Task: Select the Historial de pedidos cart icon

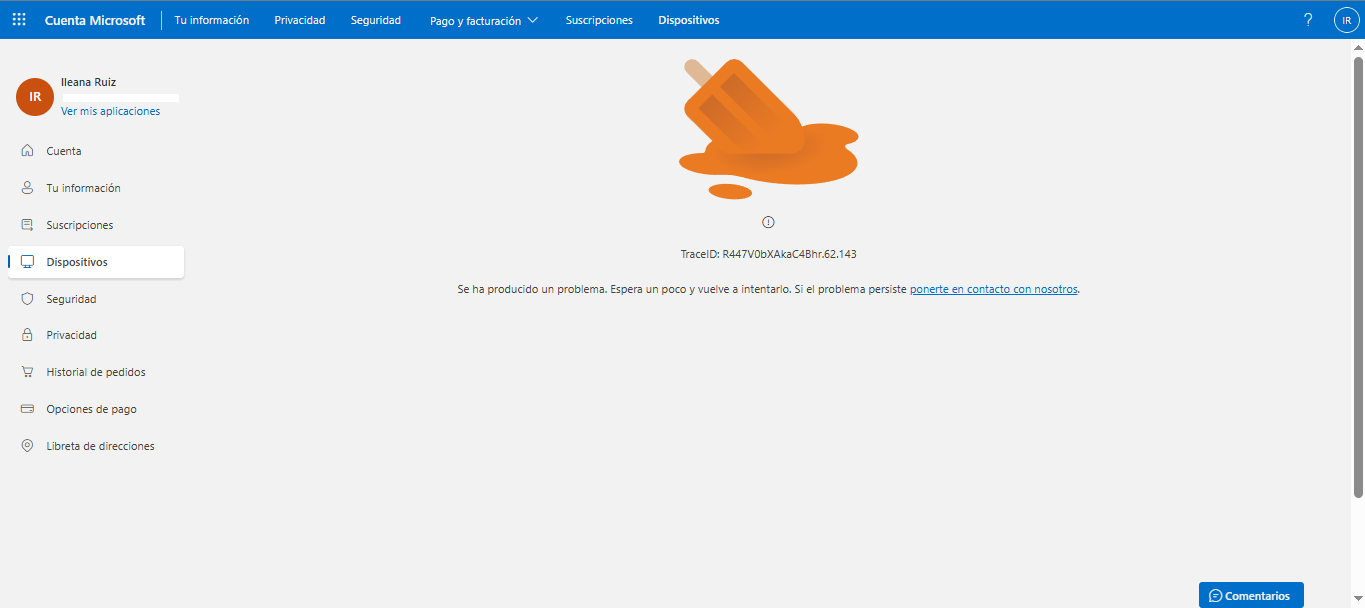Action: pyautogui.click(x=27, y=371)
